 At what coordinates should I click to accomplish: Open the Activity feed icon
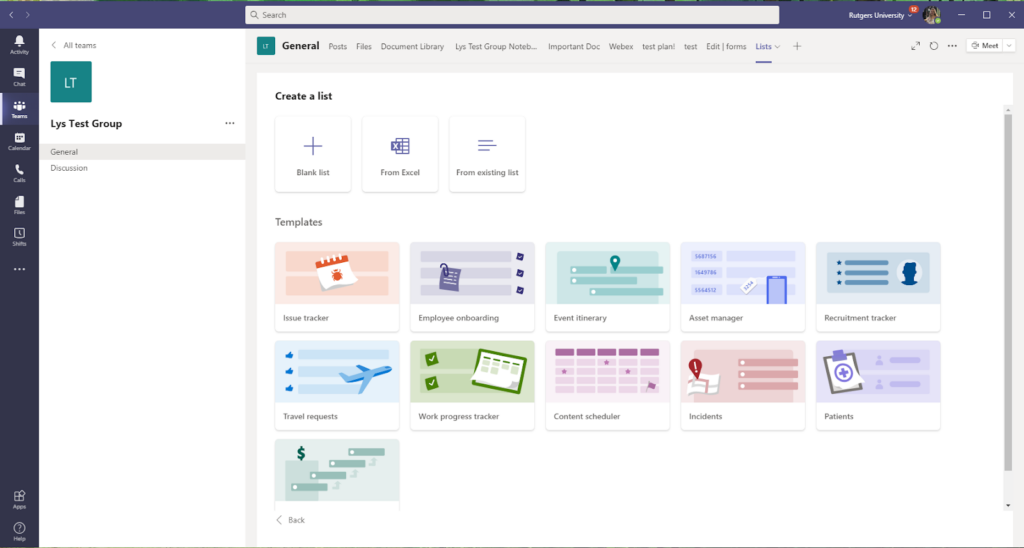(x=19, y=44)
